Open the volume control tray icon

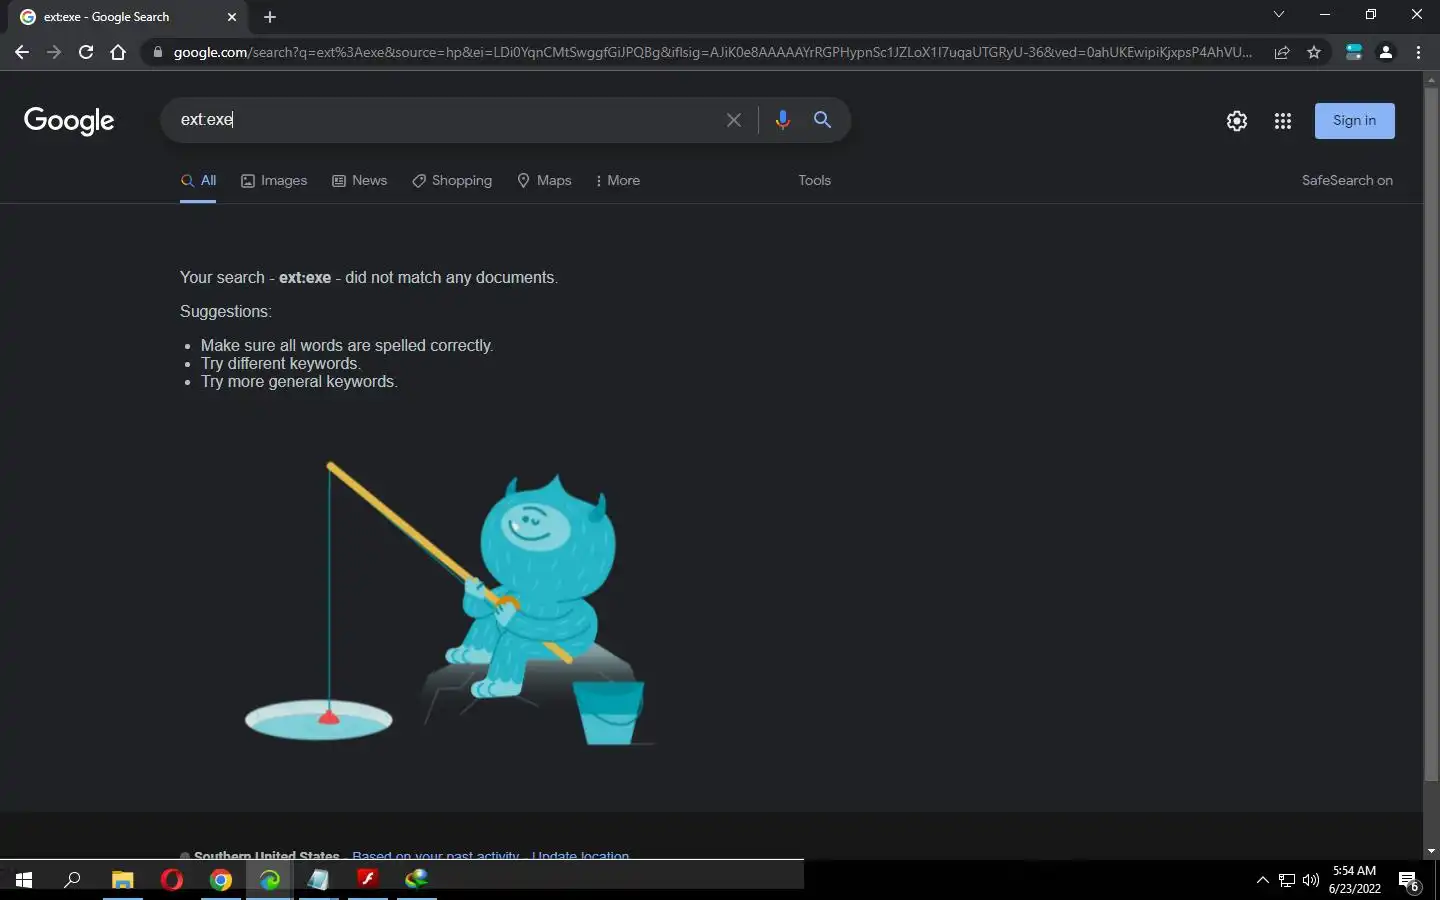(1311, 881)
